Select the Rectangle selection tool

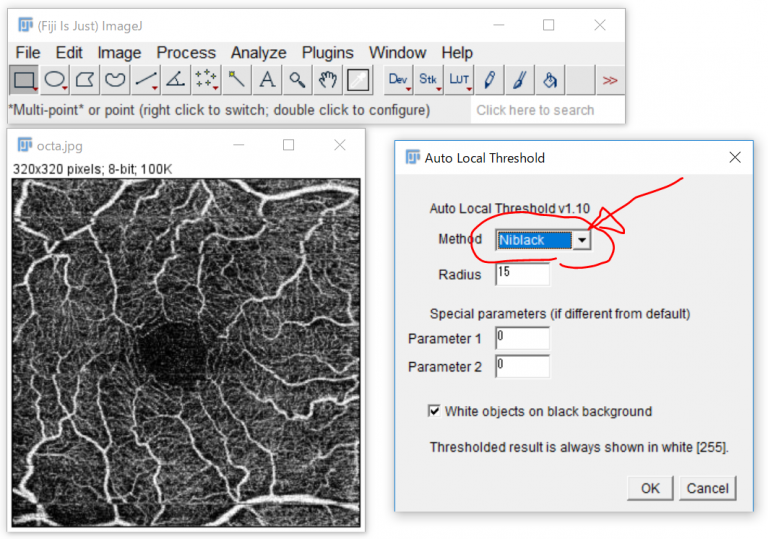[24, 80]
